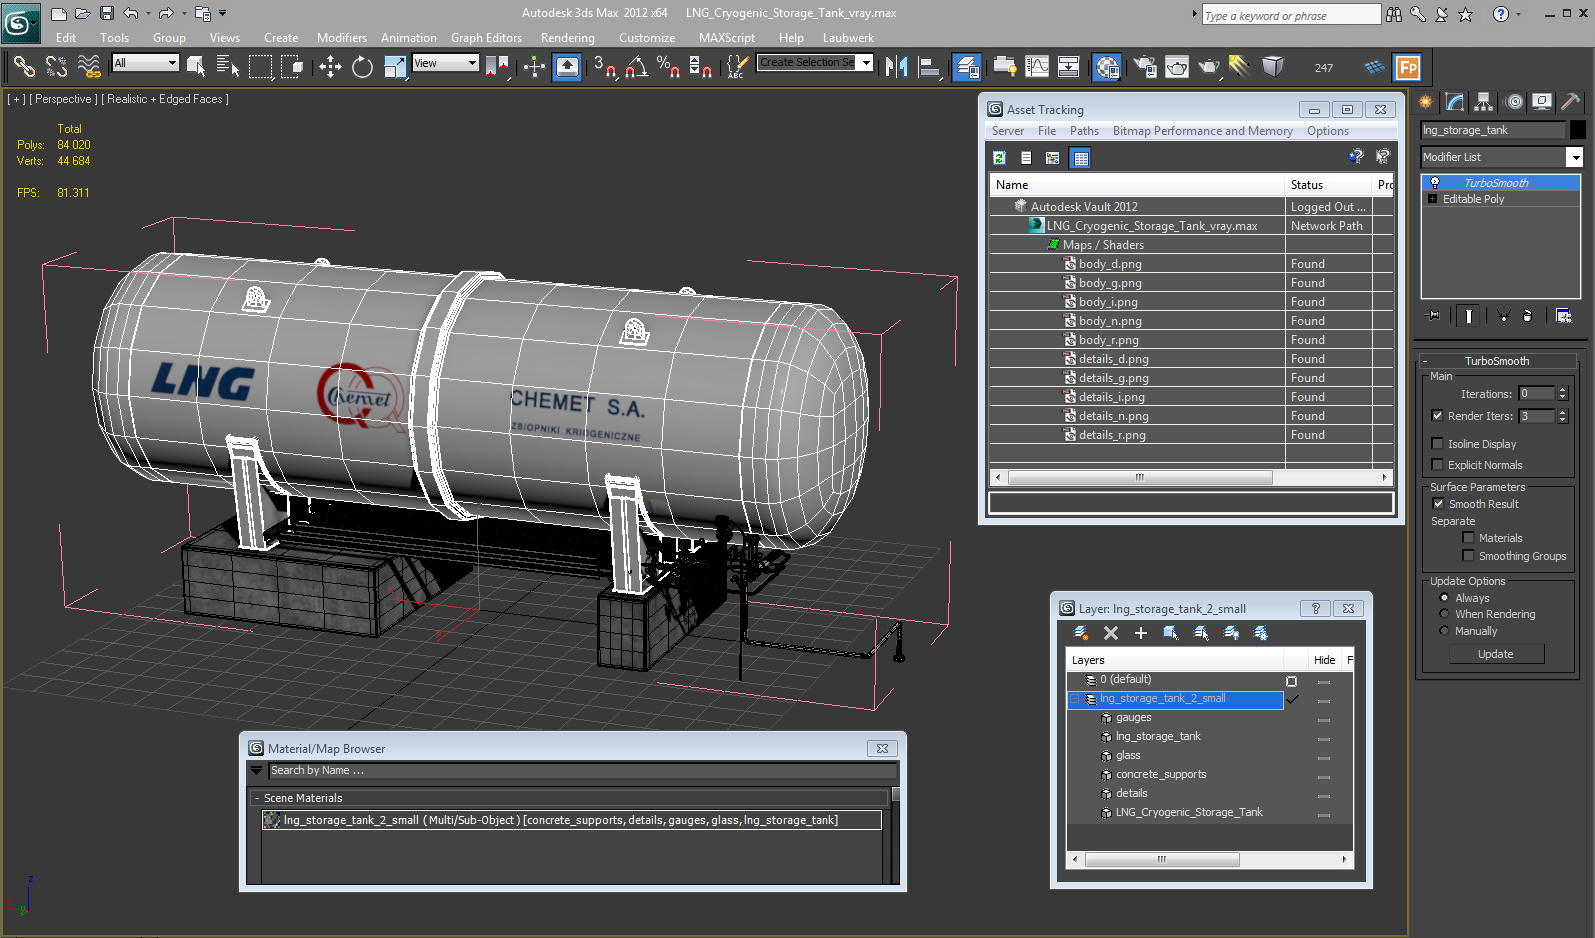Image resolution: width=1595 pixels, height=938 pixels.
Task: Select Manually update option
Action: 1444,631
